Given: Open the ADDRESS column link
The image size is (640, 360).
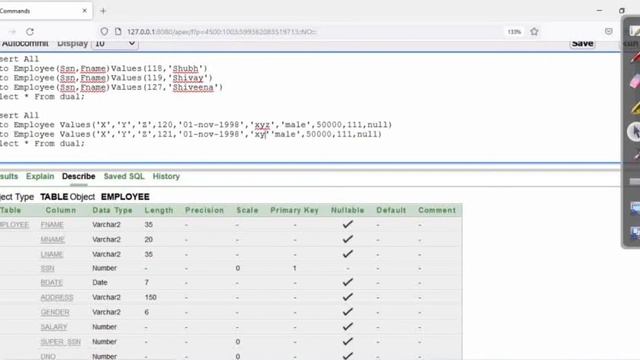Looking at the screenshot, I should pyautogui.click(x=57, y=298).
